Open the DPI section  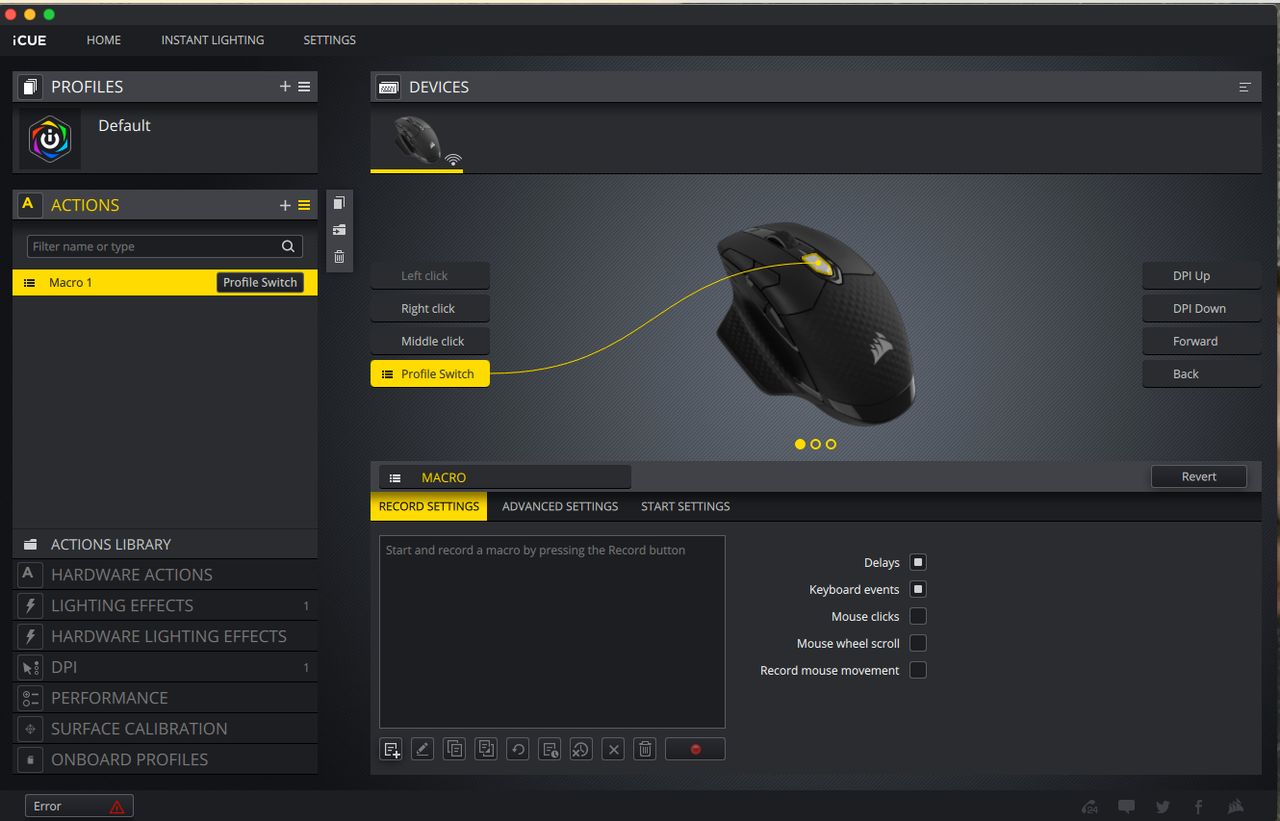[x=165, y=667]
